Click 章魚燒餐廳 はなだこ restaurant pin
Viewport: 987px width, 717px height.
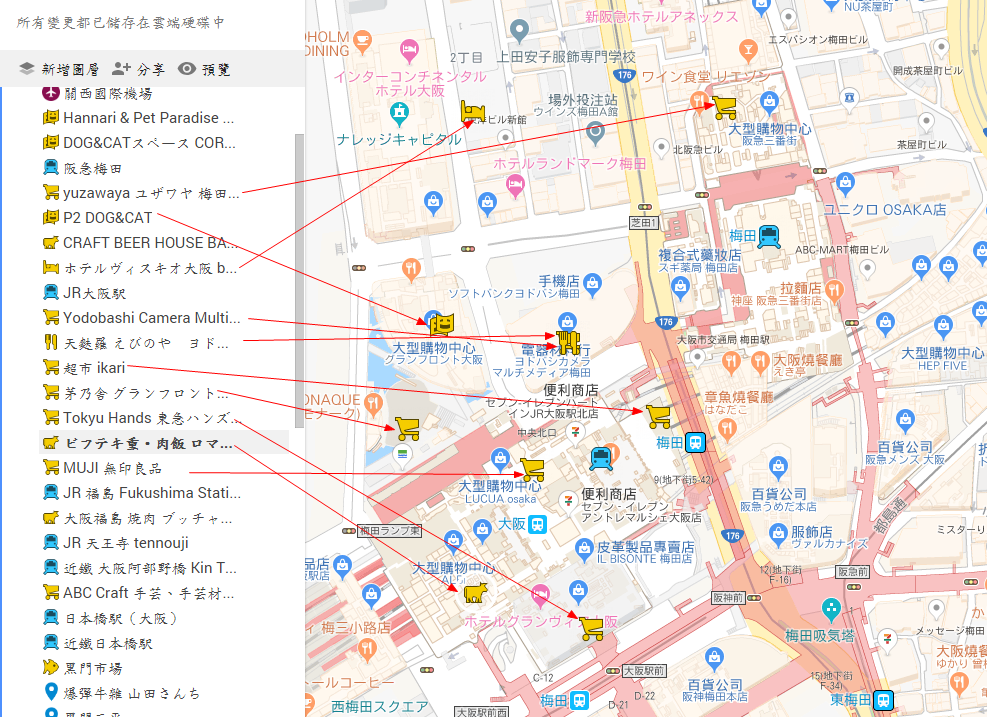(x=727, y=430)
